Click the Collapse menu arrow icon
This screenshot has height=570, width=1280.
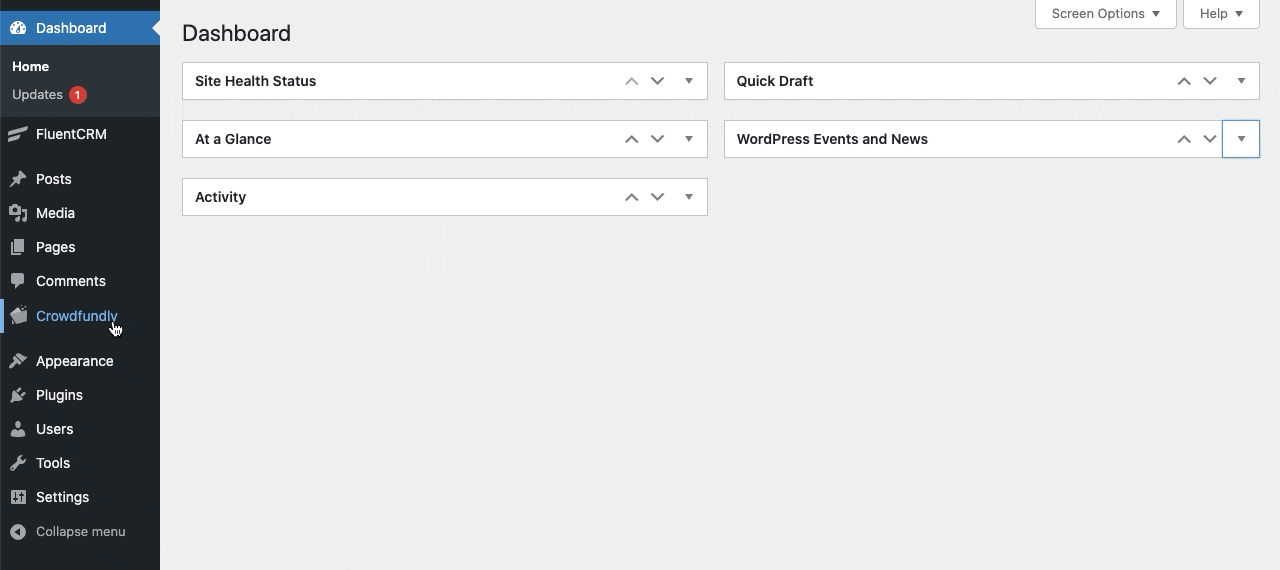[18, 532]
